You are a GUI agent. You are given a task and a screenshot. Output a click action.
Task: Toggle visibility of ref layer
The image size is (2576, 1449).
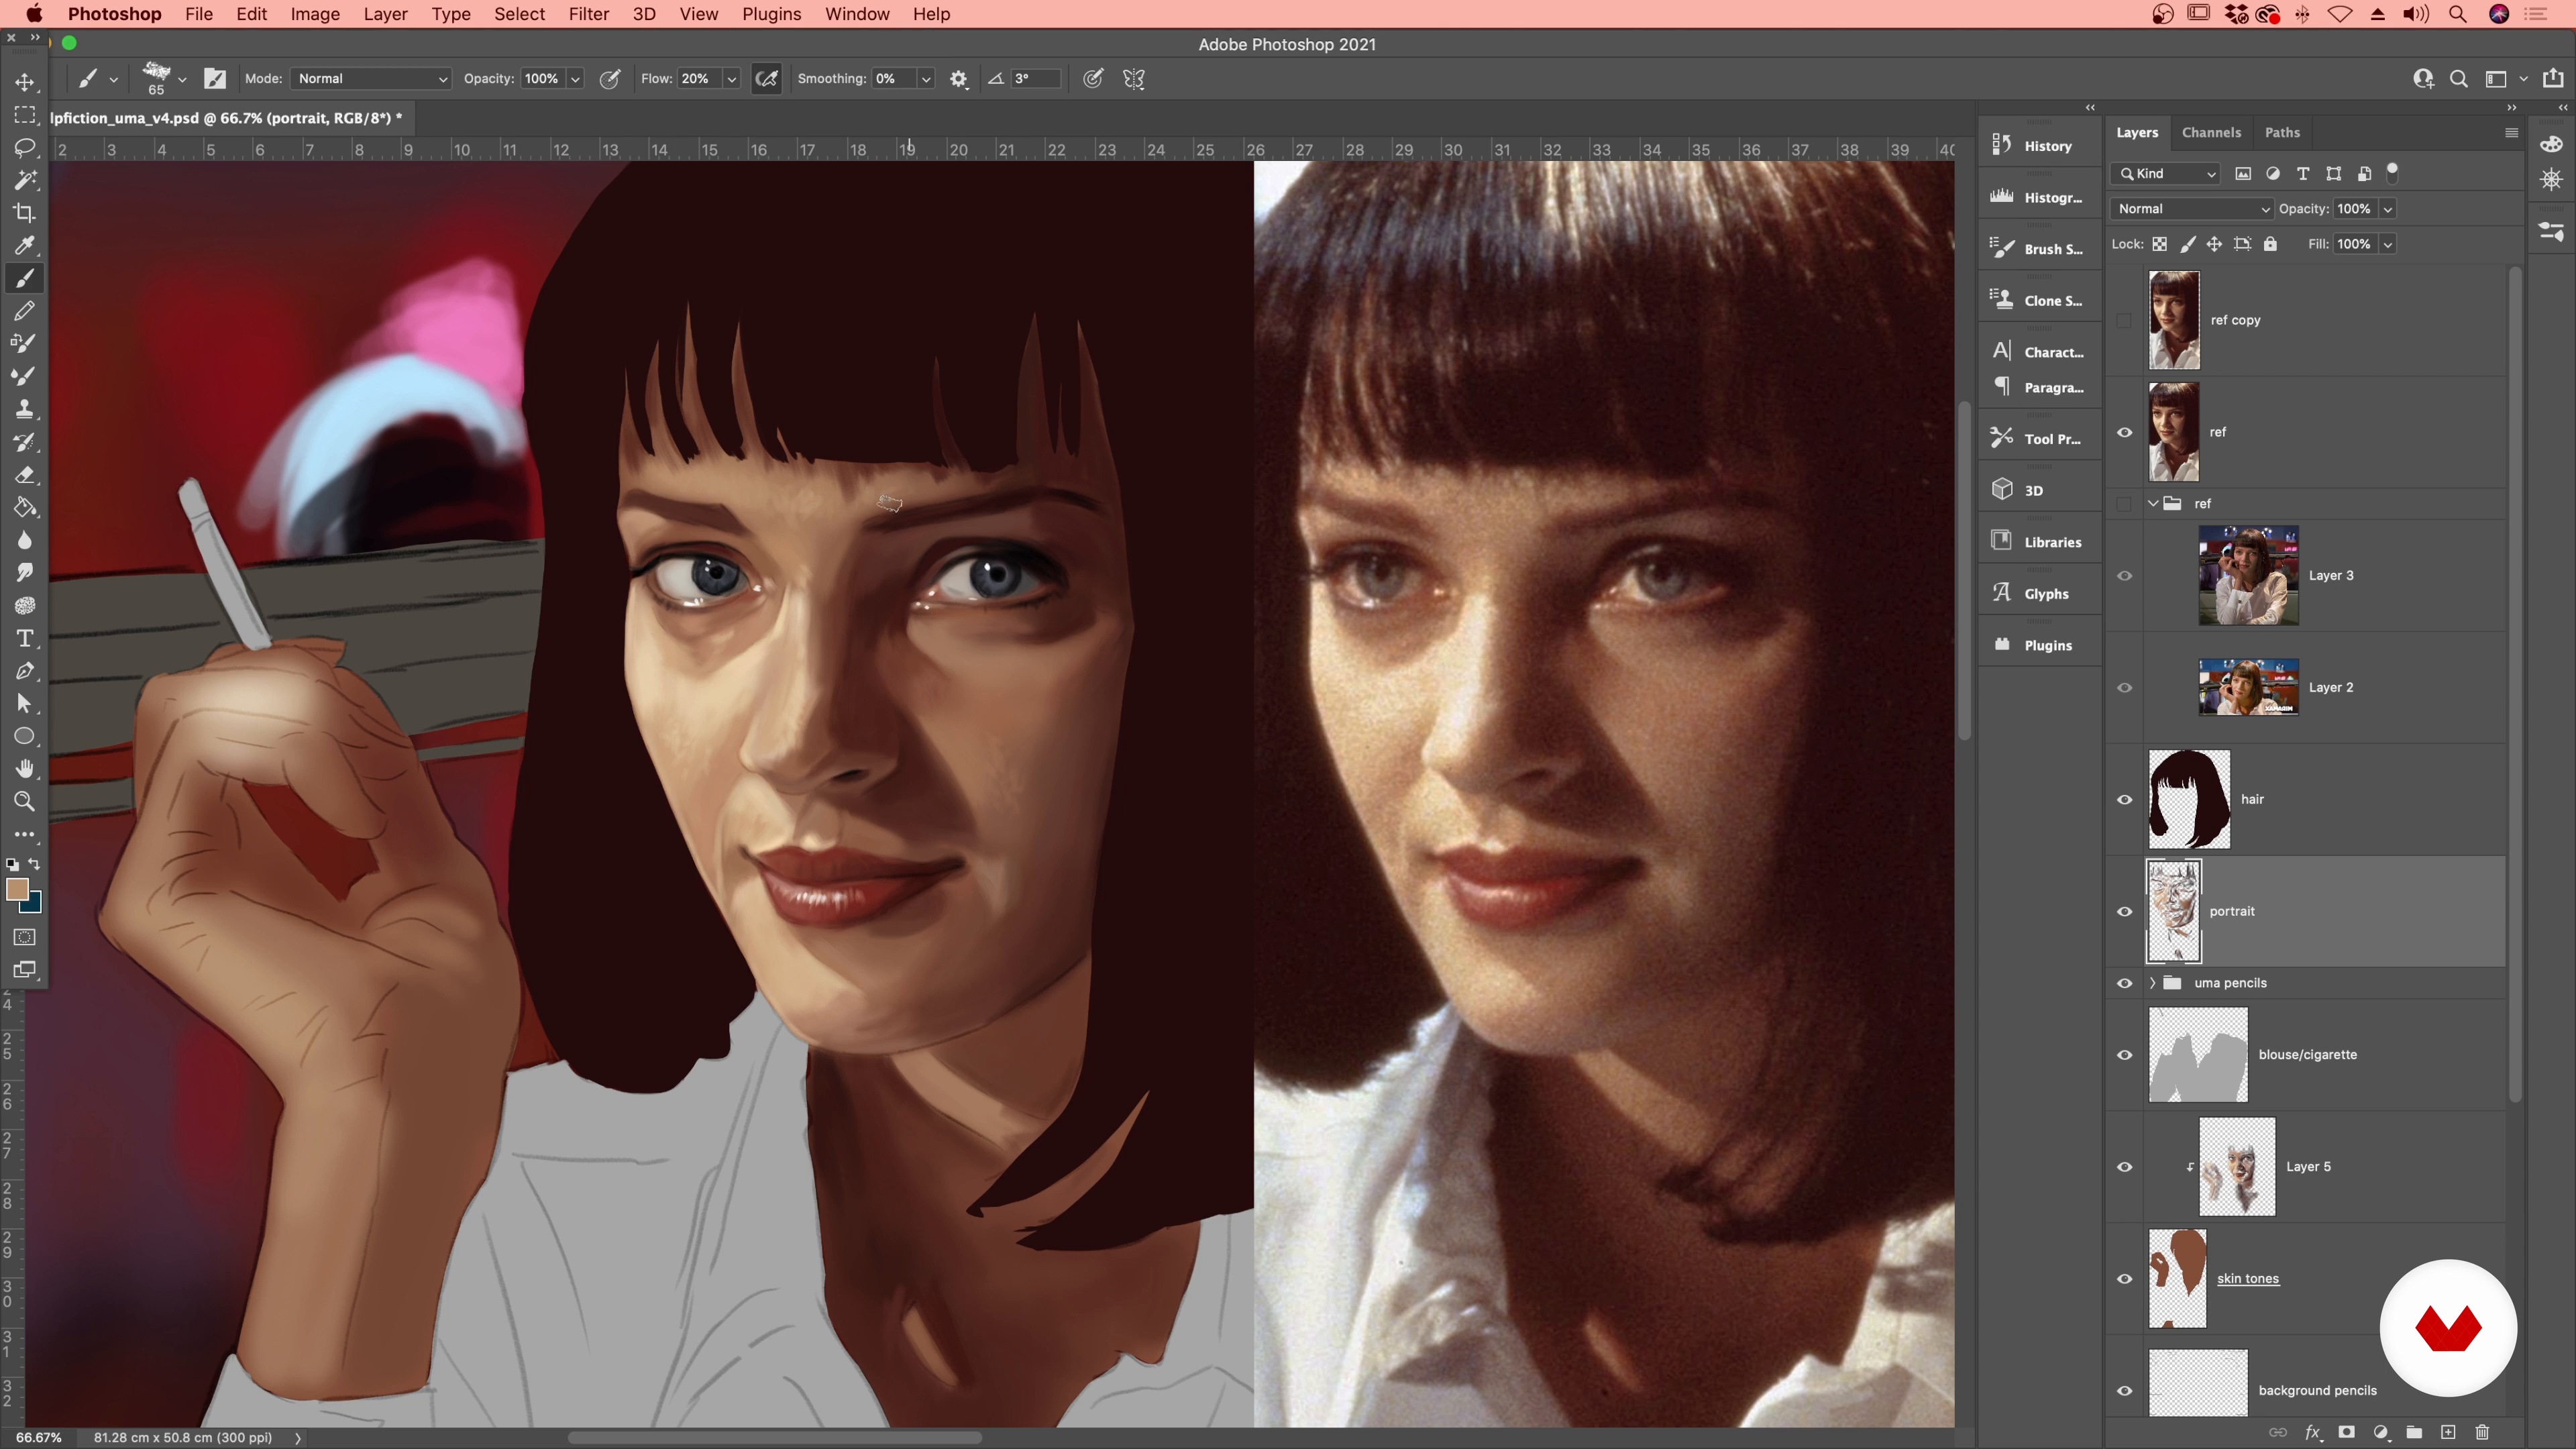click(x=2125, y=433)
